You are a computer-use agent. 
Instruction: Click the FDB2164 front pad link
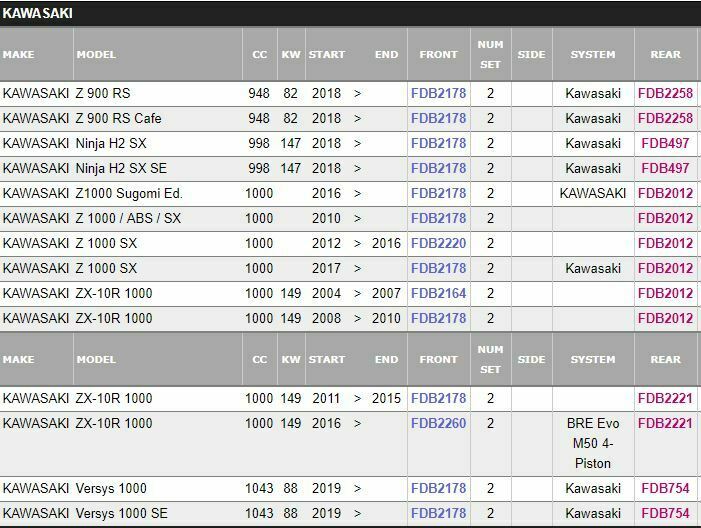438,294
